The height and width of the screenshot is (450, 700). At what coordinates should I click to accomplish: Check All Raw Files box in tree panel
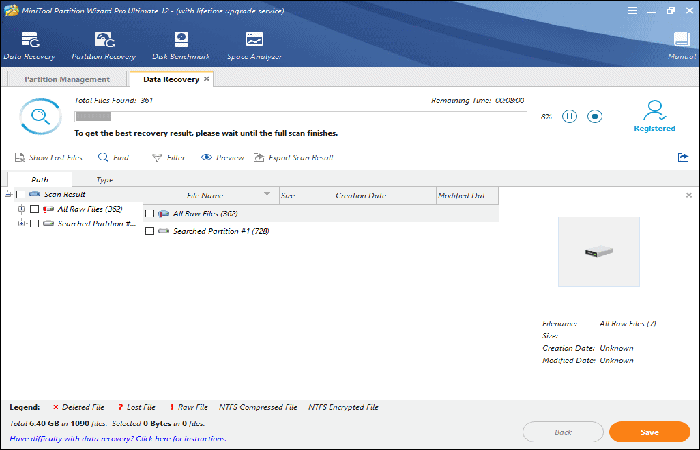(35, 209)
